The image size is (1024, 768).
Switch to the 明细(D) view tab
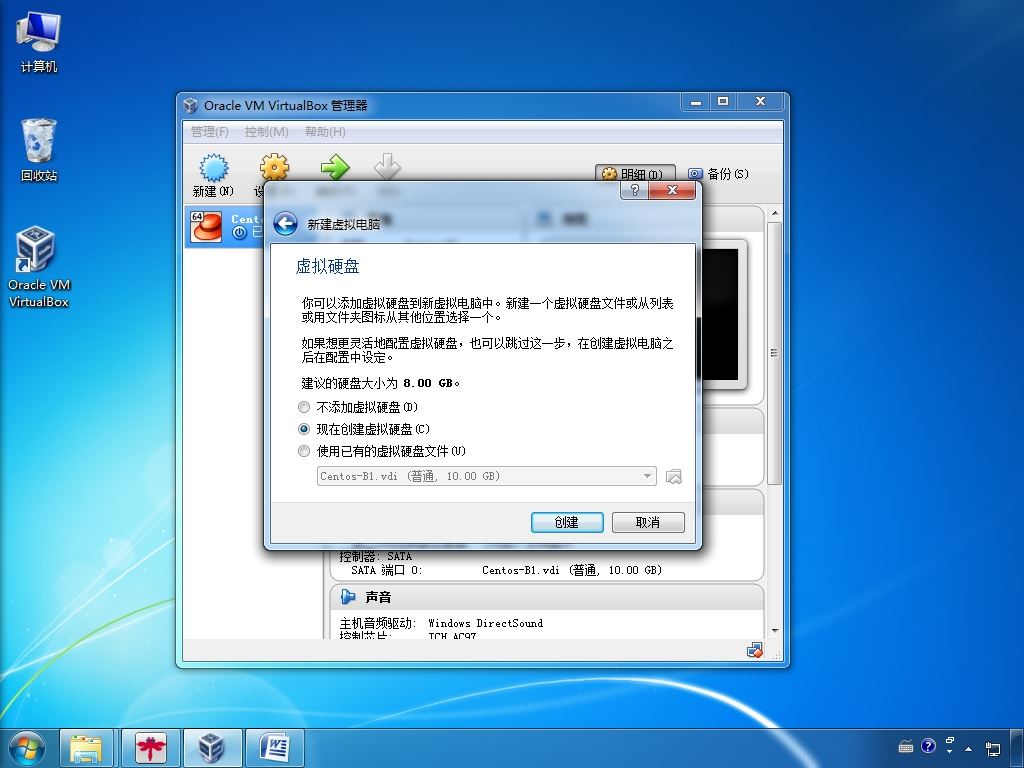[x=635, y=174]
